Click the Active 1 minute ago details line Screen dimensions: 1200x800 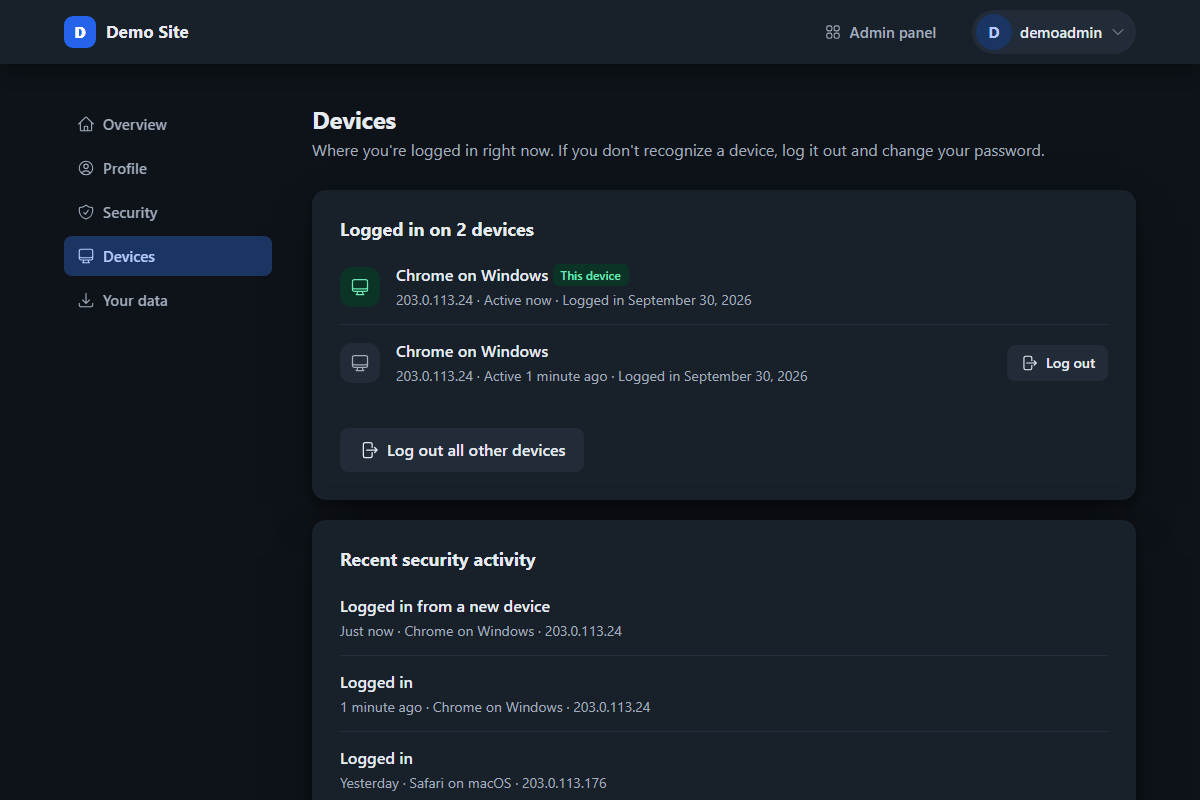coord(602,376)
